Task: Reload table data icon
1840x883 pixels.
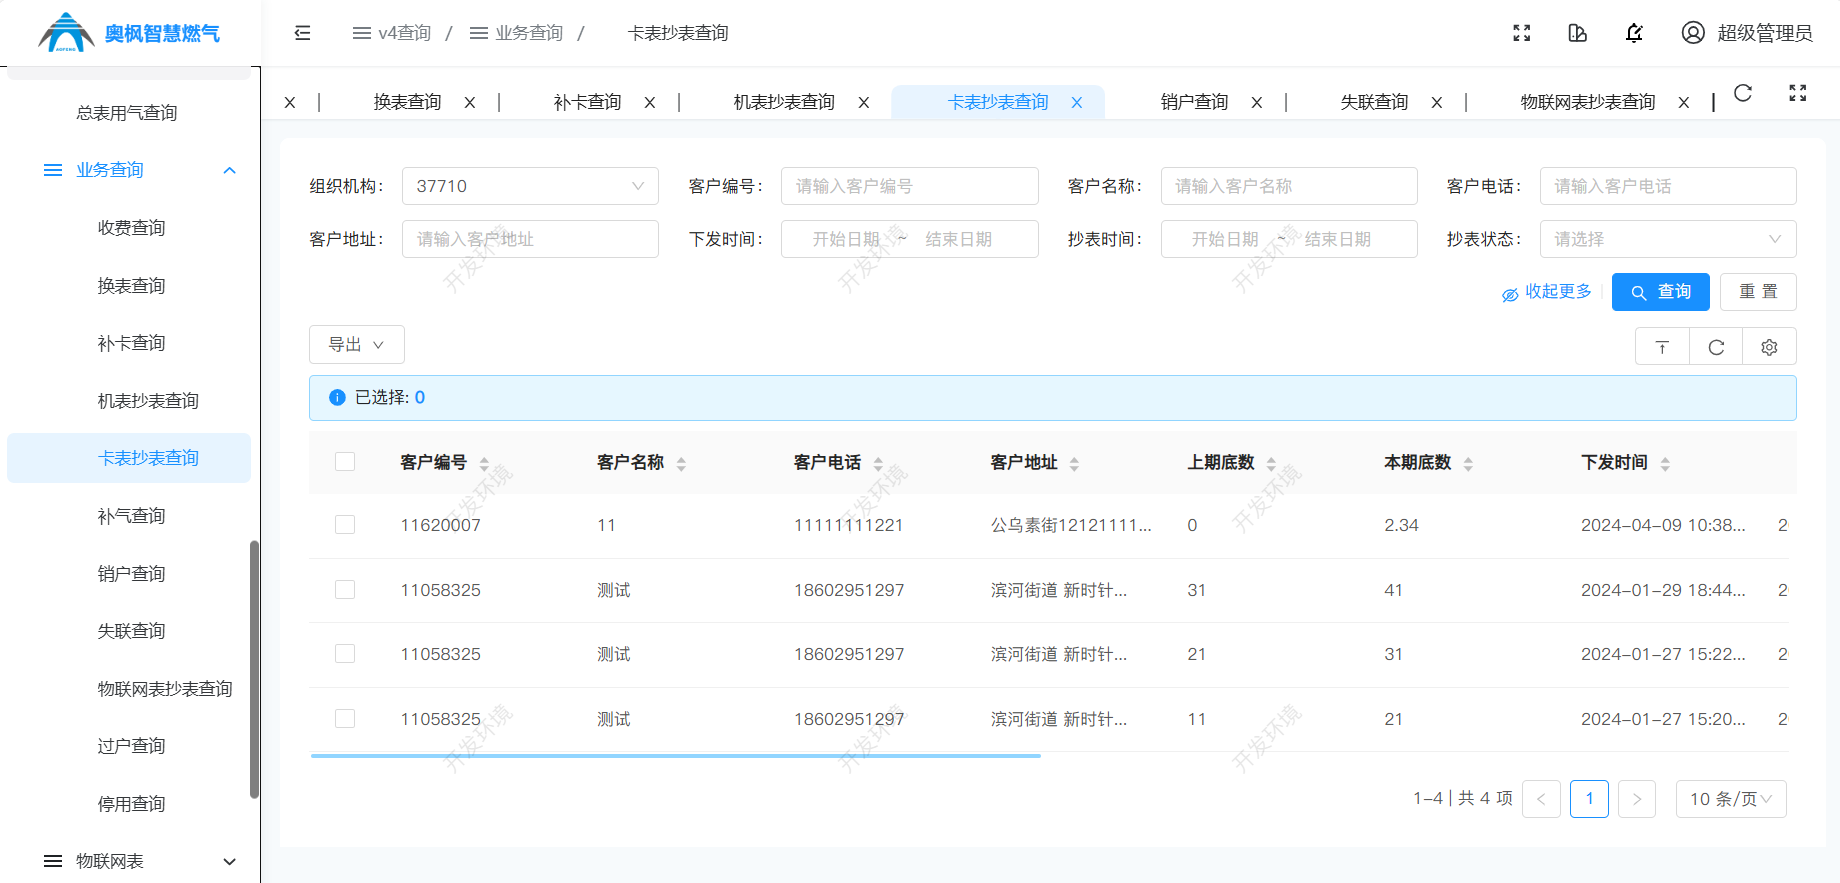Action: [1716, 347]
